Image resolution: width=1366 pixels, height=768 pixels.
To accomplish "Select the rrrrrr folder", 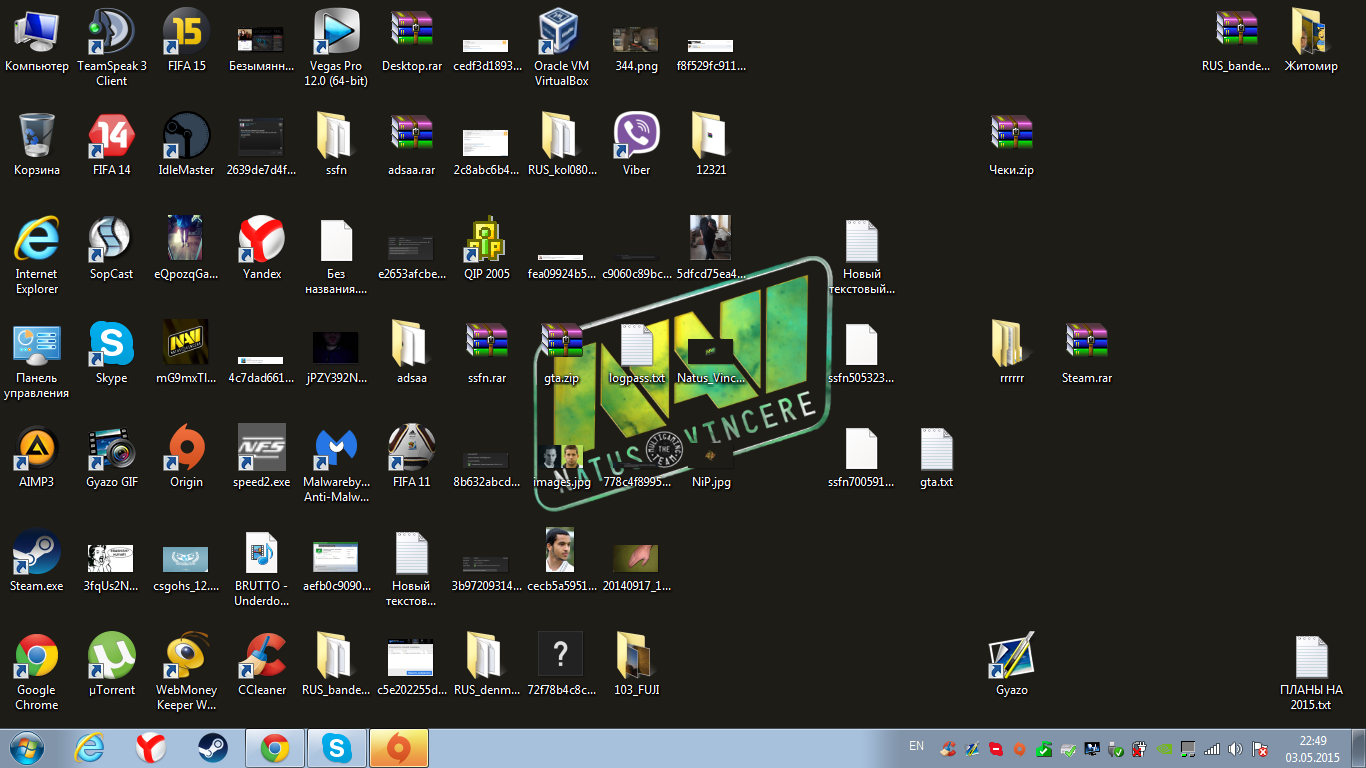I will pyautogui.click(x=1011, y=352).
